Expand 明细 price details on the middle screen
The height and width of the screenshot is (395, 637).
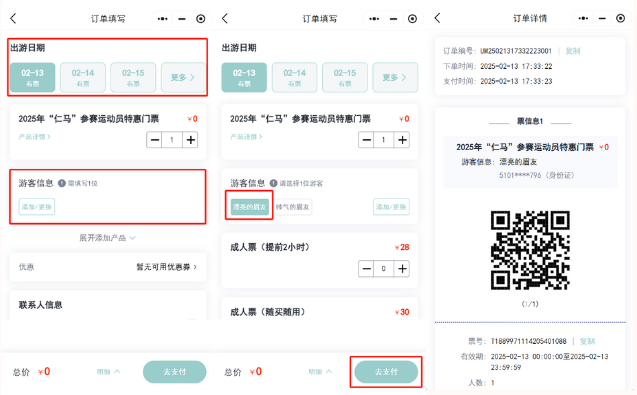(320, 371)
